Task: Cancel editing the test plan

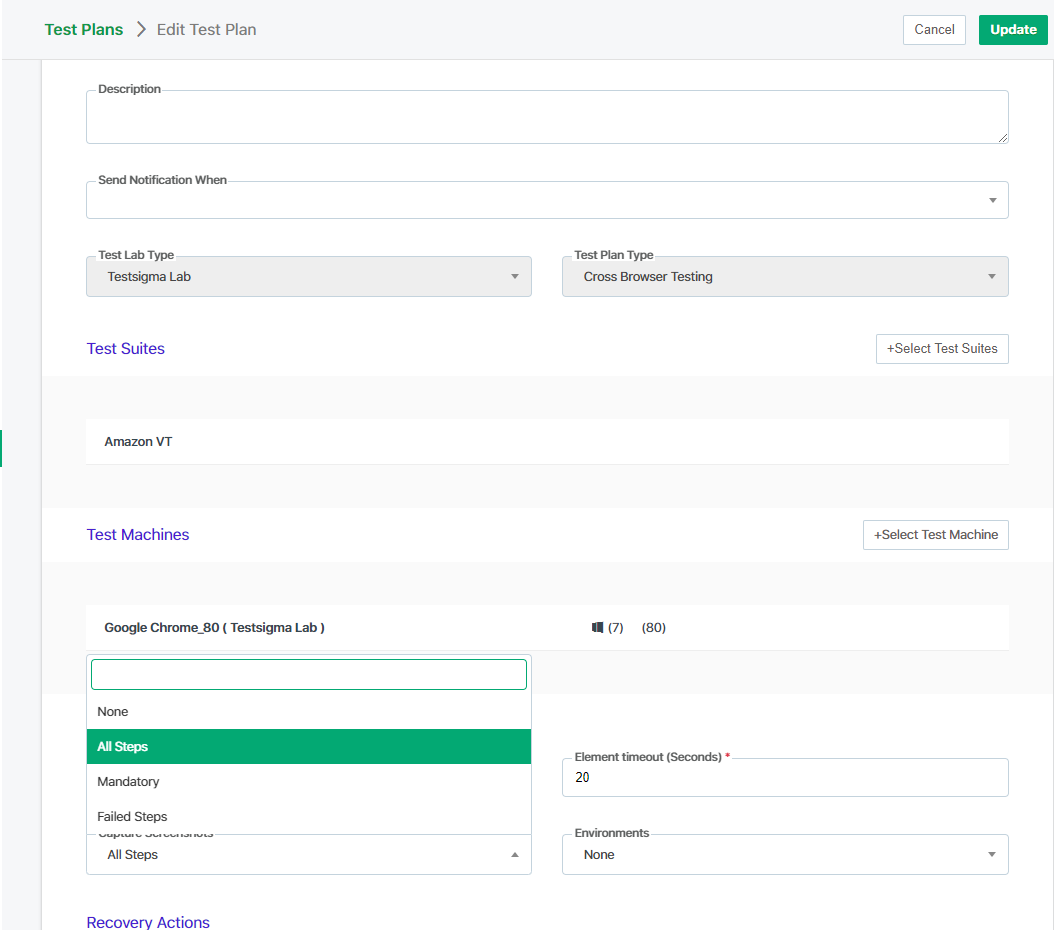Action: coord(934,30)
